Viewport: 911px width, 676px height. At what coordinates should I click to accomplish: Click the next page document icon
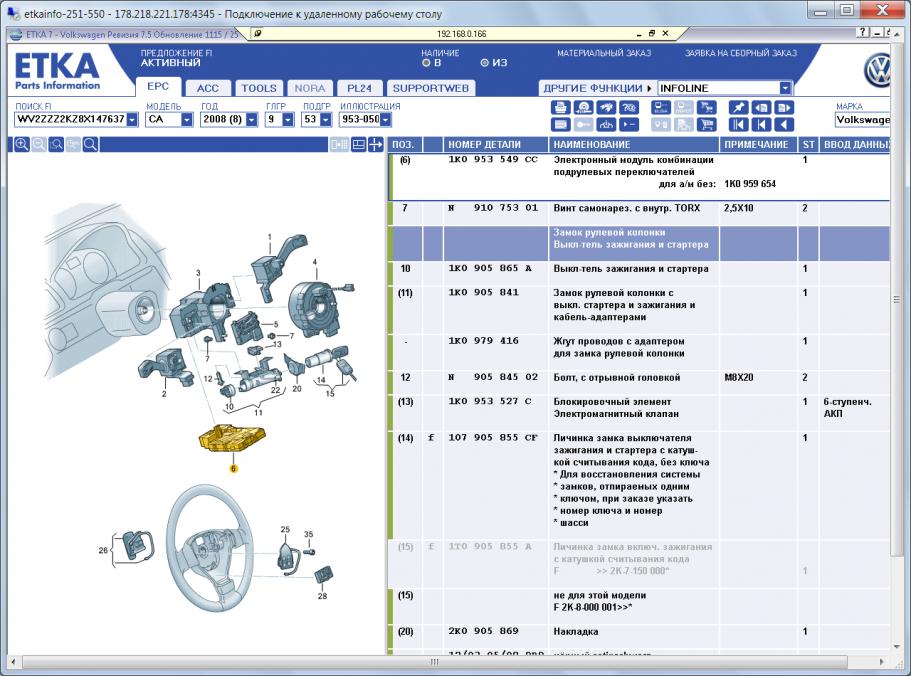pyautogui.click(x=784, y=107)
